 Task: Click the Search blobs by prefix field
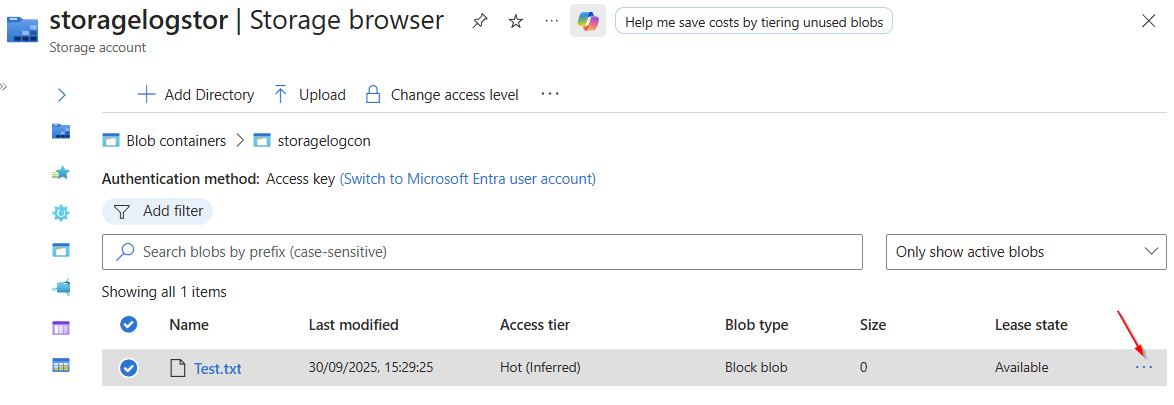click(482, 252)
